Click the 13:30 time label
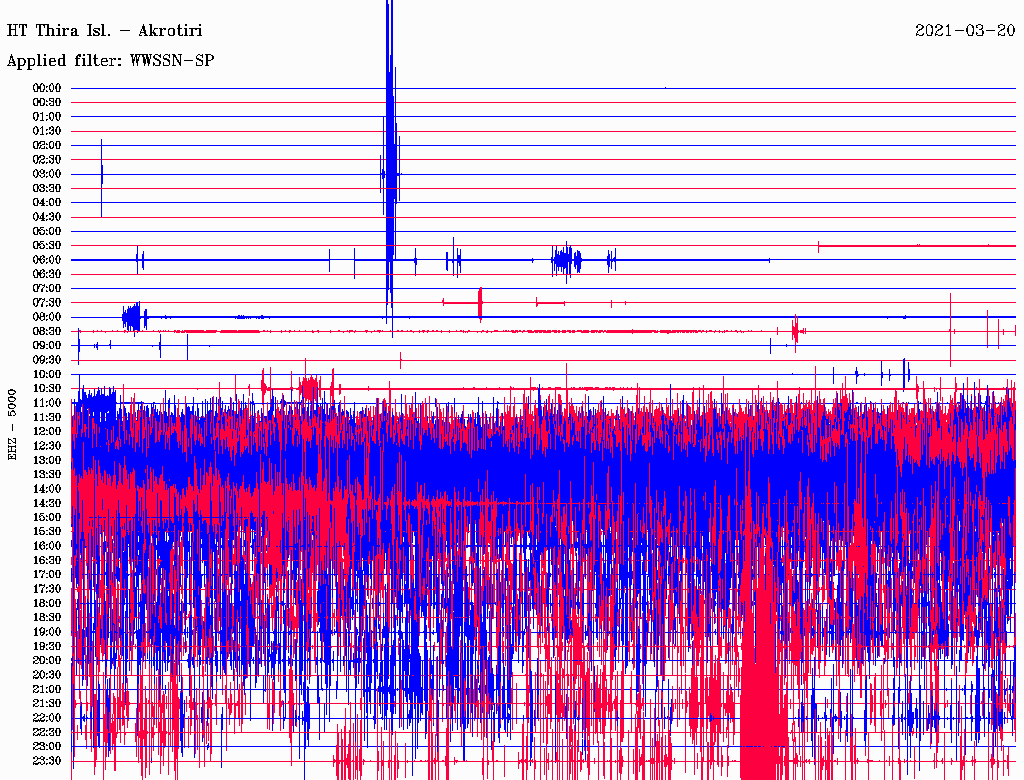This screenshot has width=1024, height=780. click(47, 474)
